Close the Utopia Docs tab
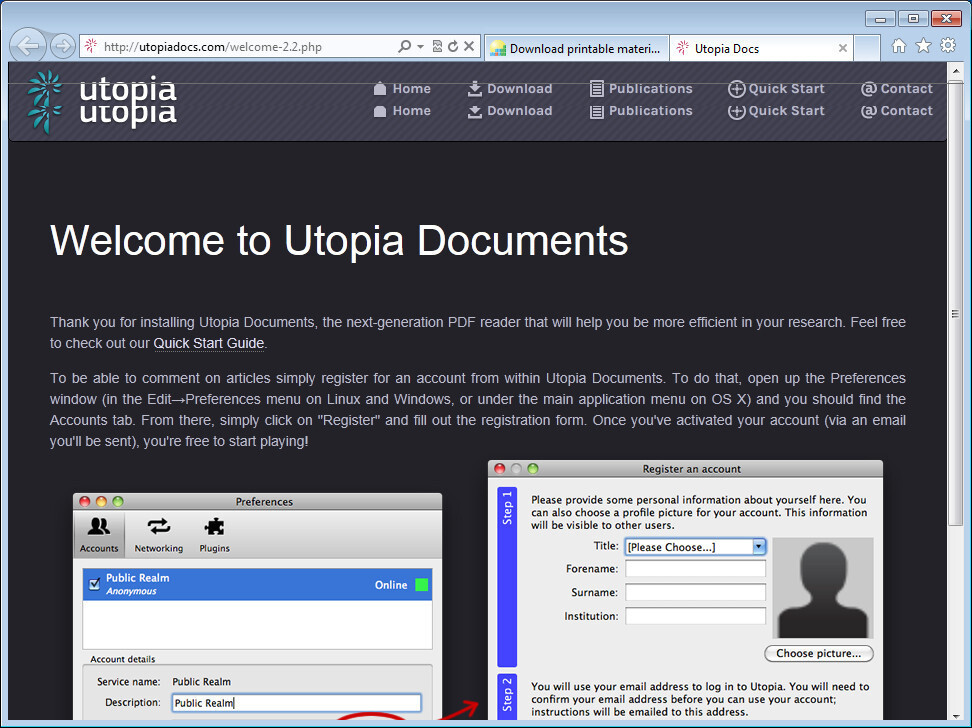The height and width of the screenshot is (728, 972). [842, 48]
